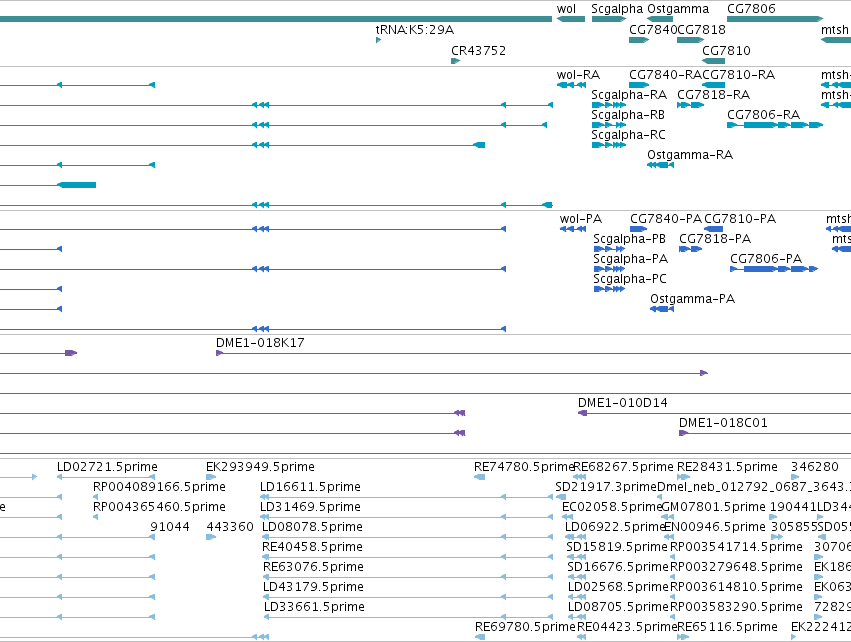The image size is (851, 642).
Task: Click the wol-RA transcript label
Action: [x=579, y=75]
